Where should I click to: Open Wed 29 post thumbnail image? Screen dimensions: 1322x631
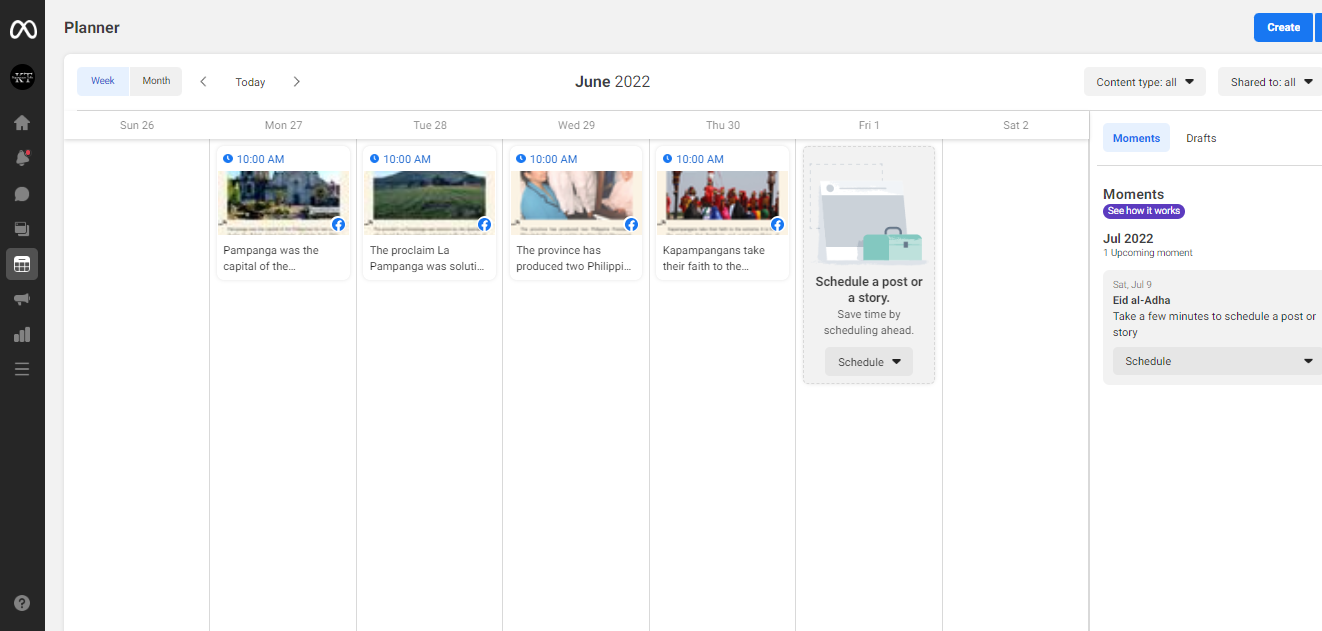[576, 202]
